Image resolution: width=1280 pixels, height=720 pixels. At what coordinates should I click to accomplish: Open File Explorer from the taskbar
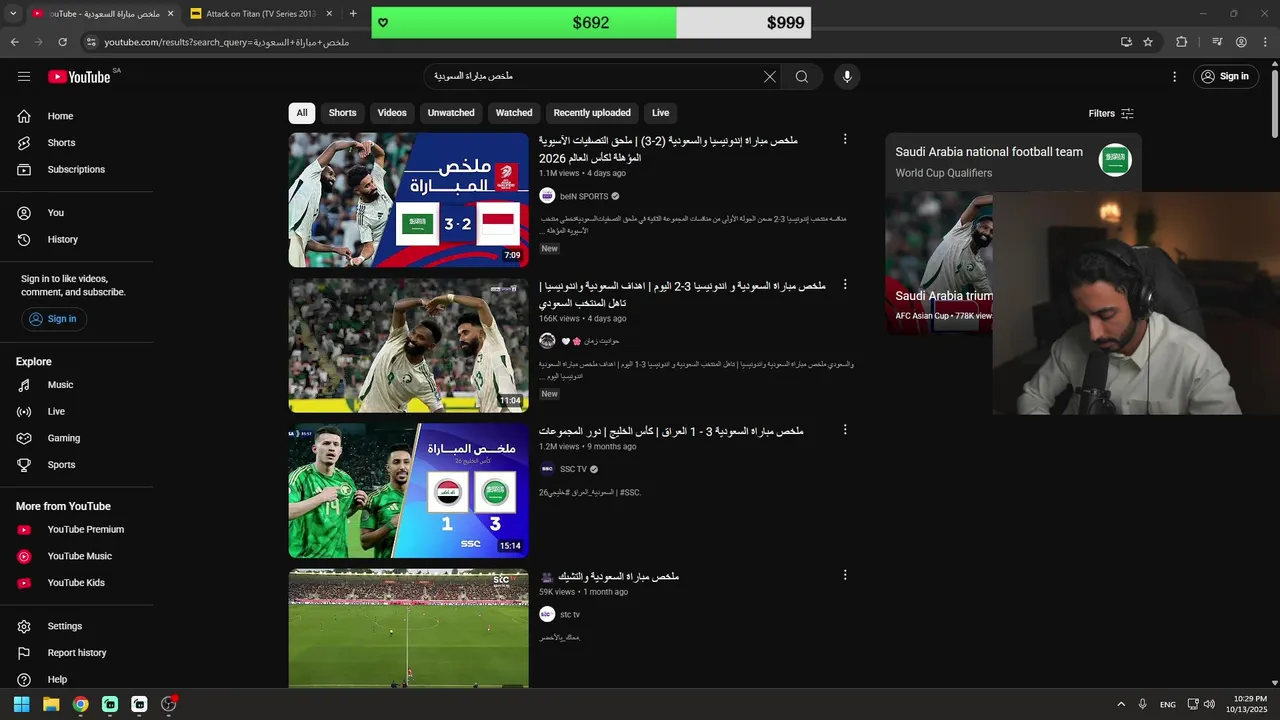tap(51, 704)
